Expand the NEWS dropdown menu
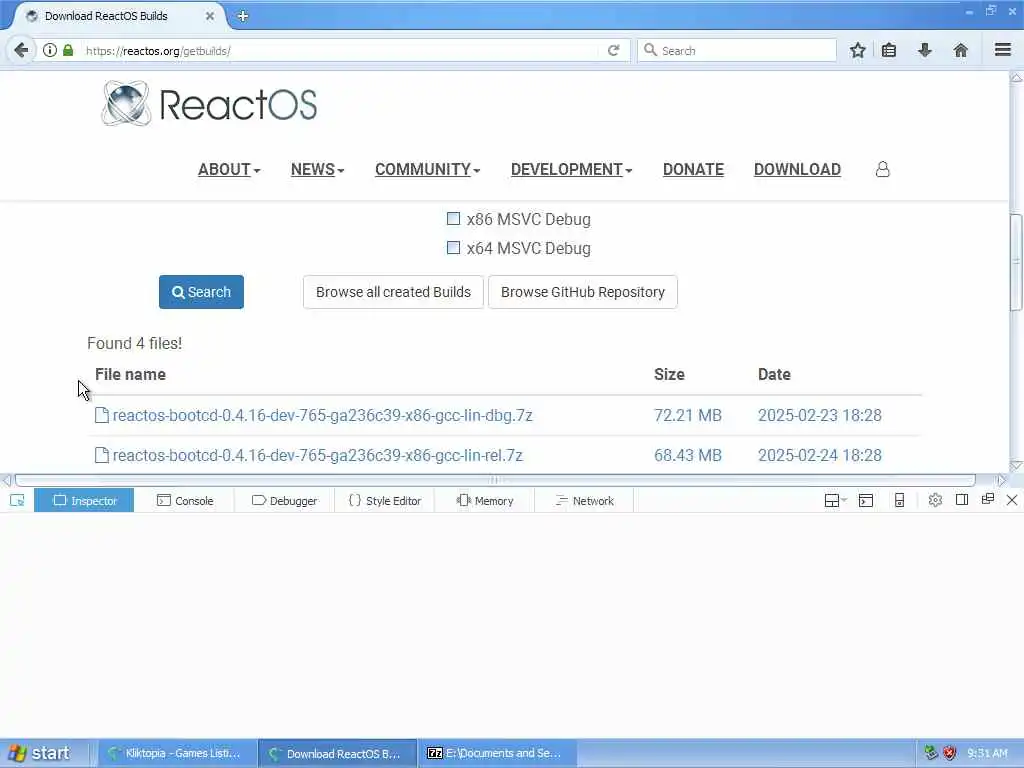 click(x=317, y=169)
